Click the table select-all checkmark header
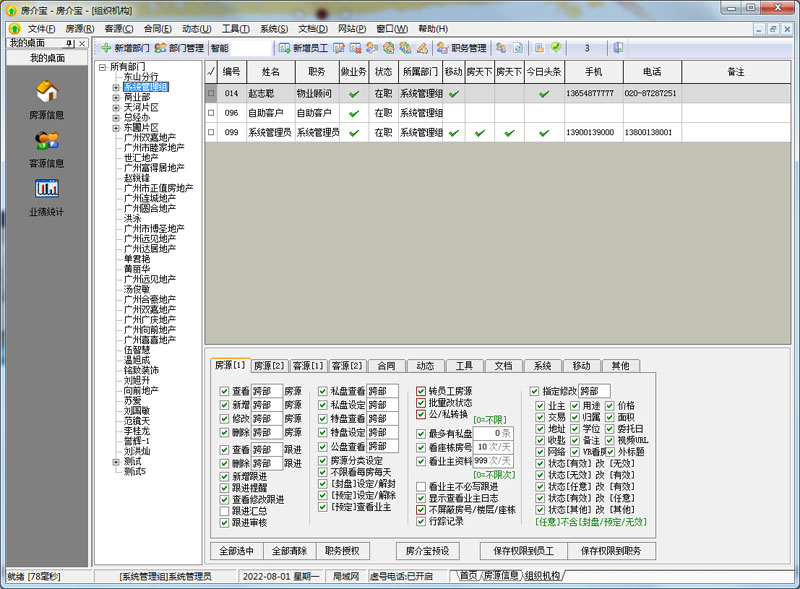 tap(211, 72)
